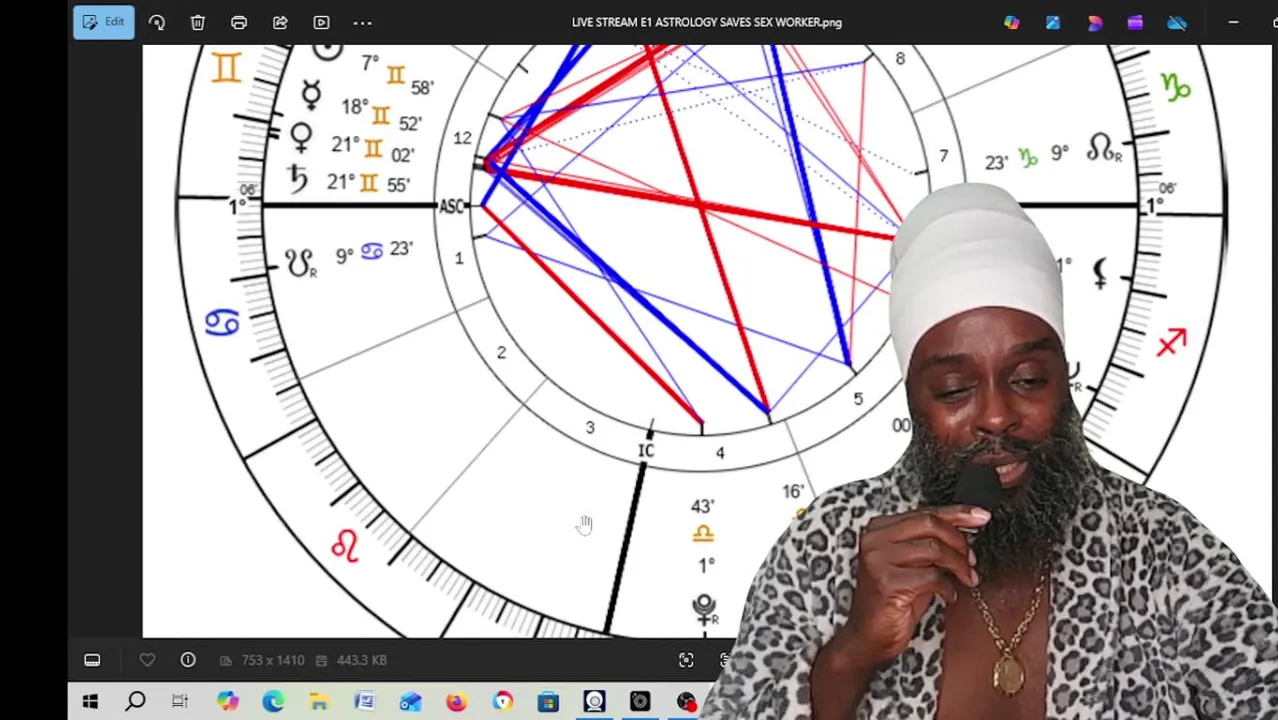Mark image as favorite with heart icon

click(147, 660)
